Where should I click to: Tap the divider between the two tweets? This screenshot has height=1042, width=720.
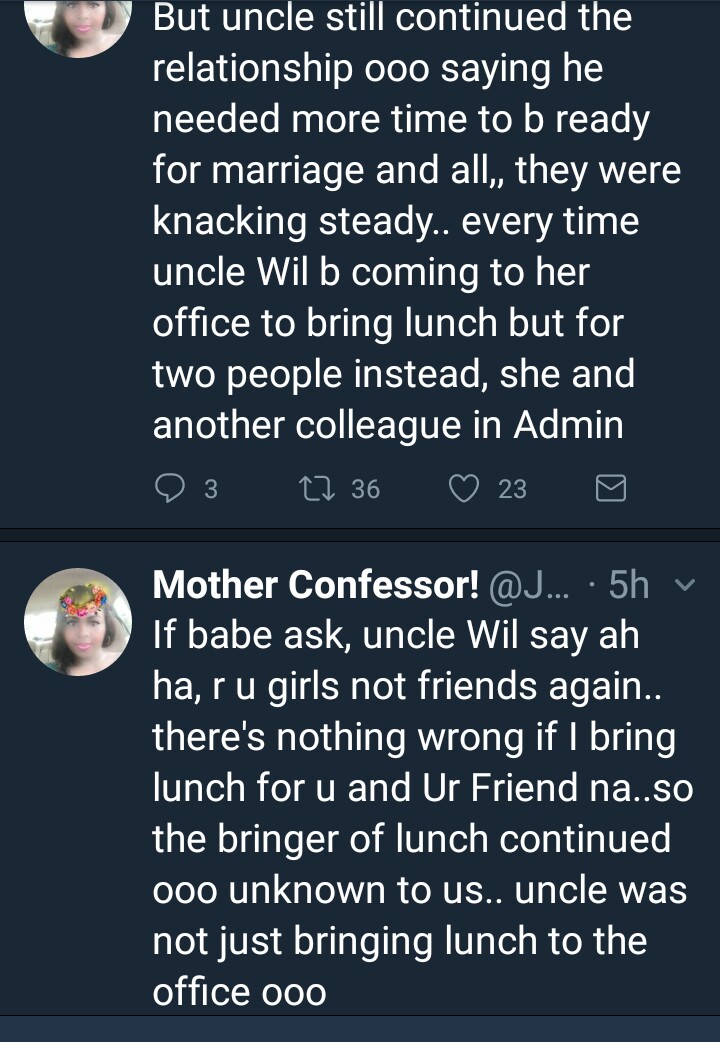(x=360, y=535)
